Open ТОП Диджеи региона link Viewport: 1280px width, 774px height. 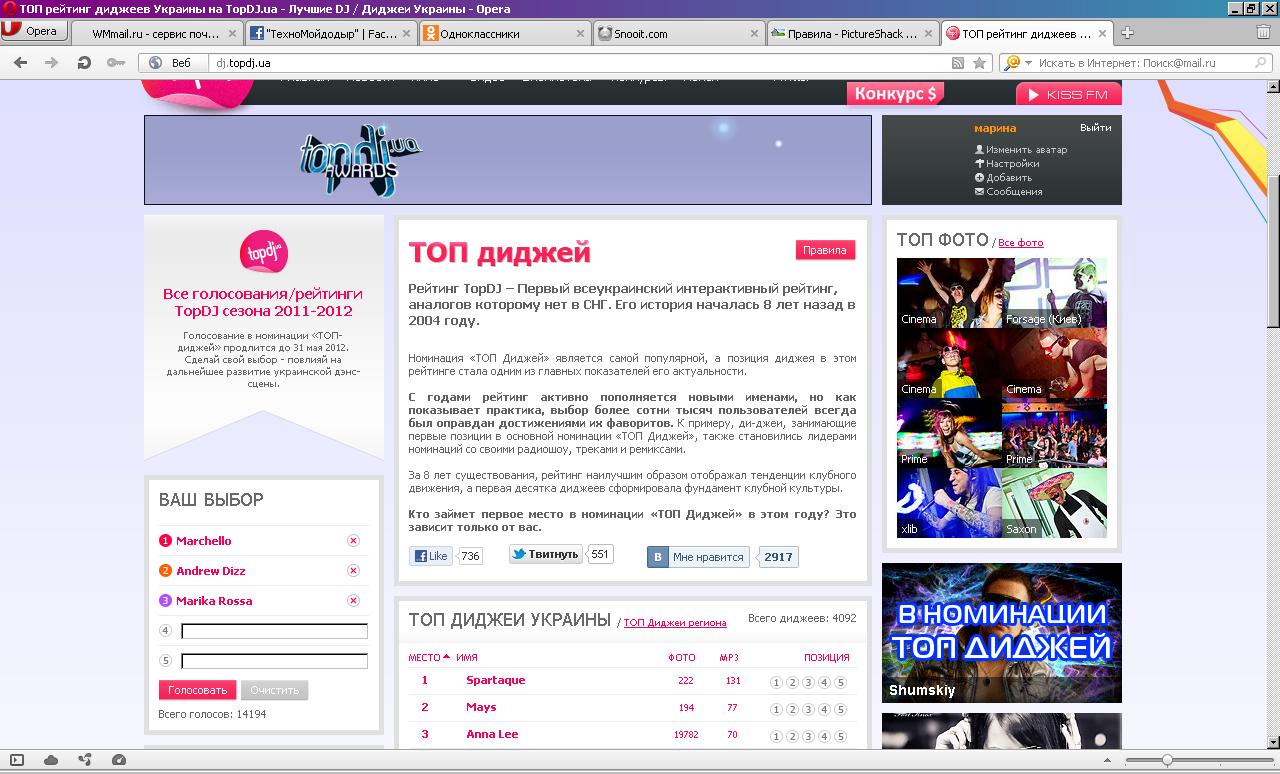pyautogui.click(x=675, y=623)
